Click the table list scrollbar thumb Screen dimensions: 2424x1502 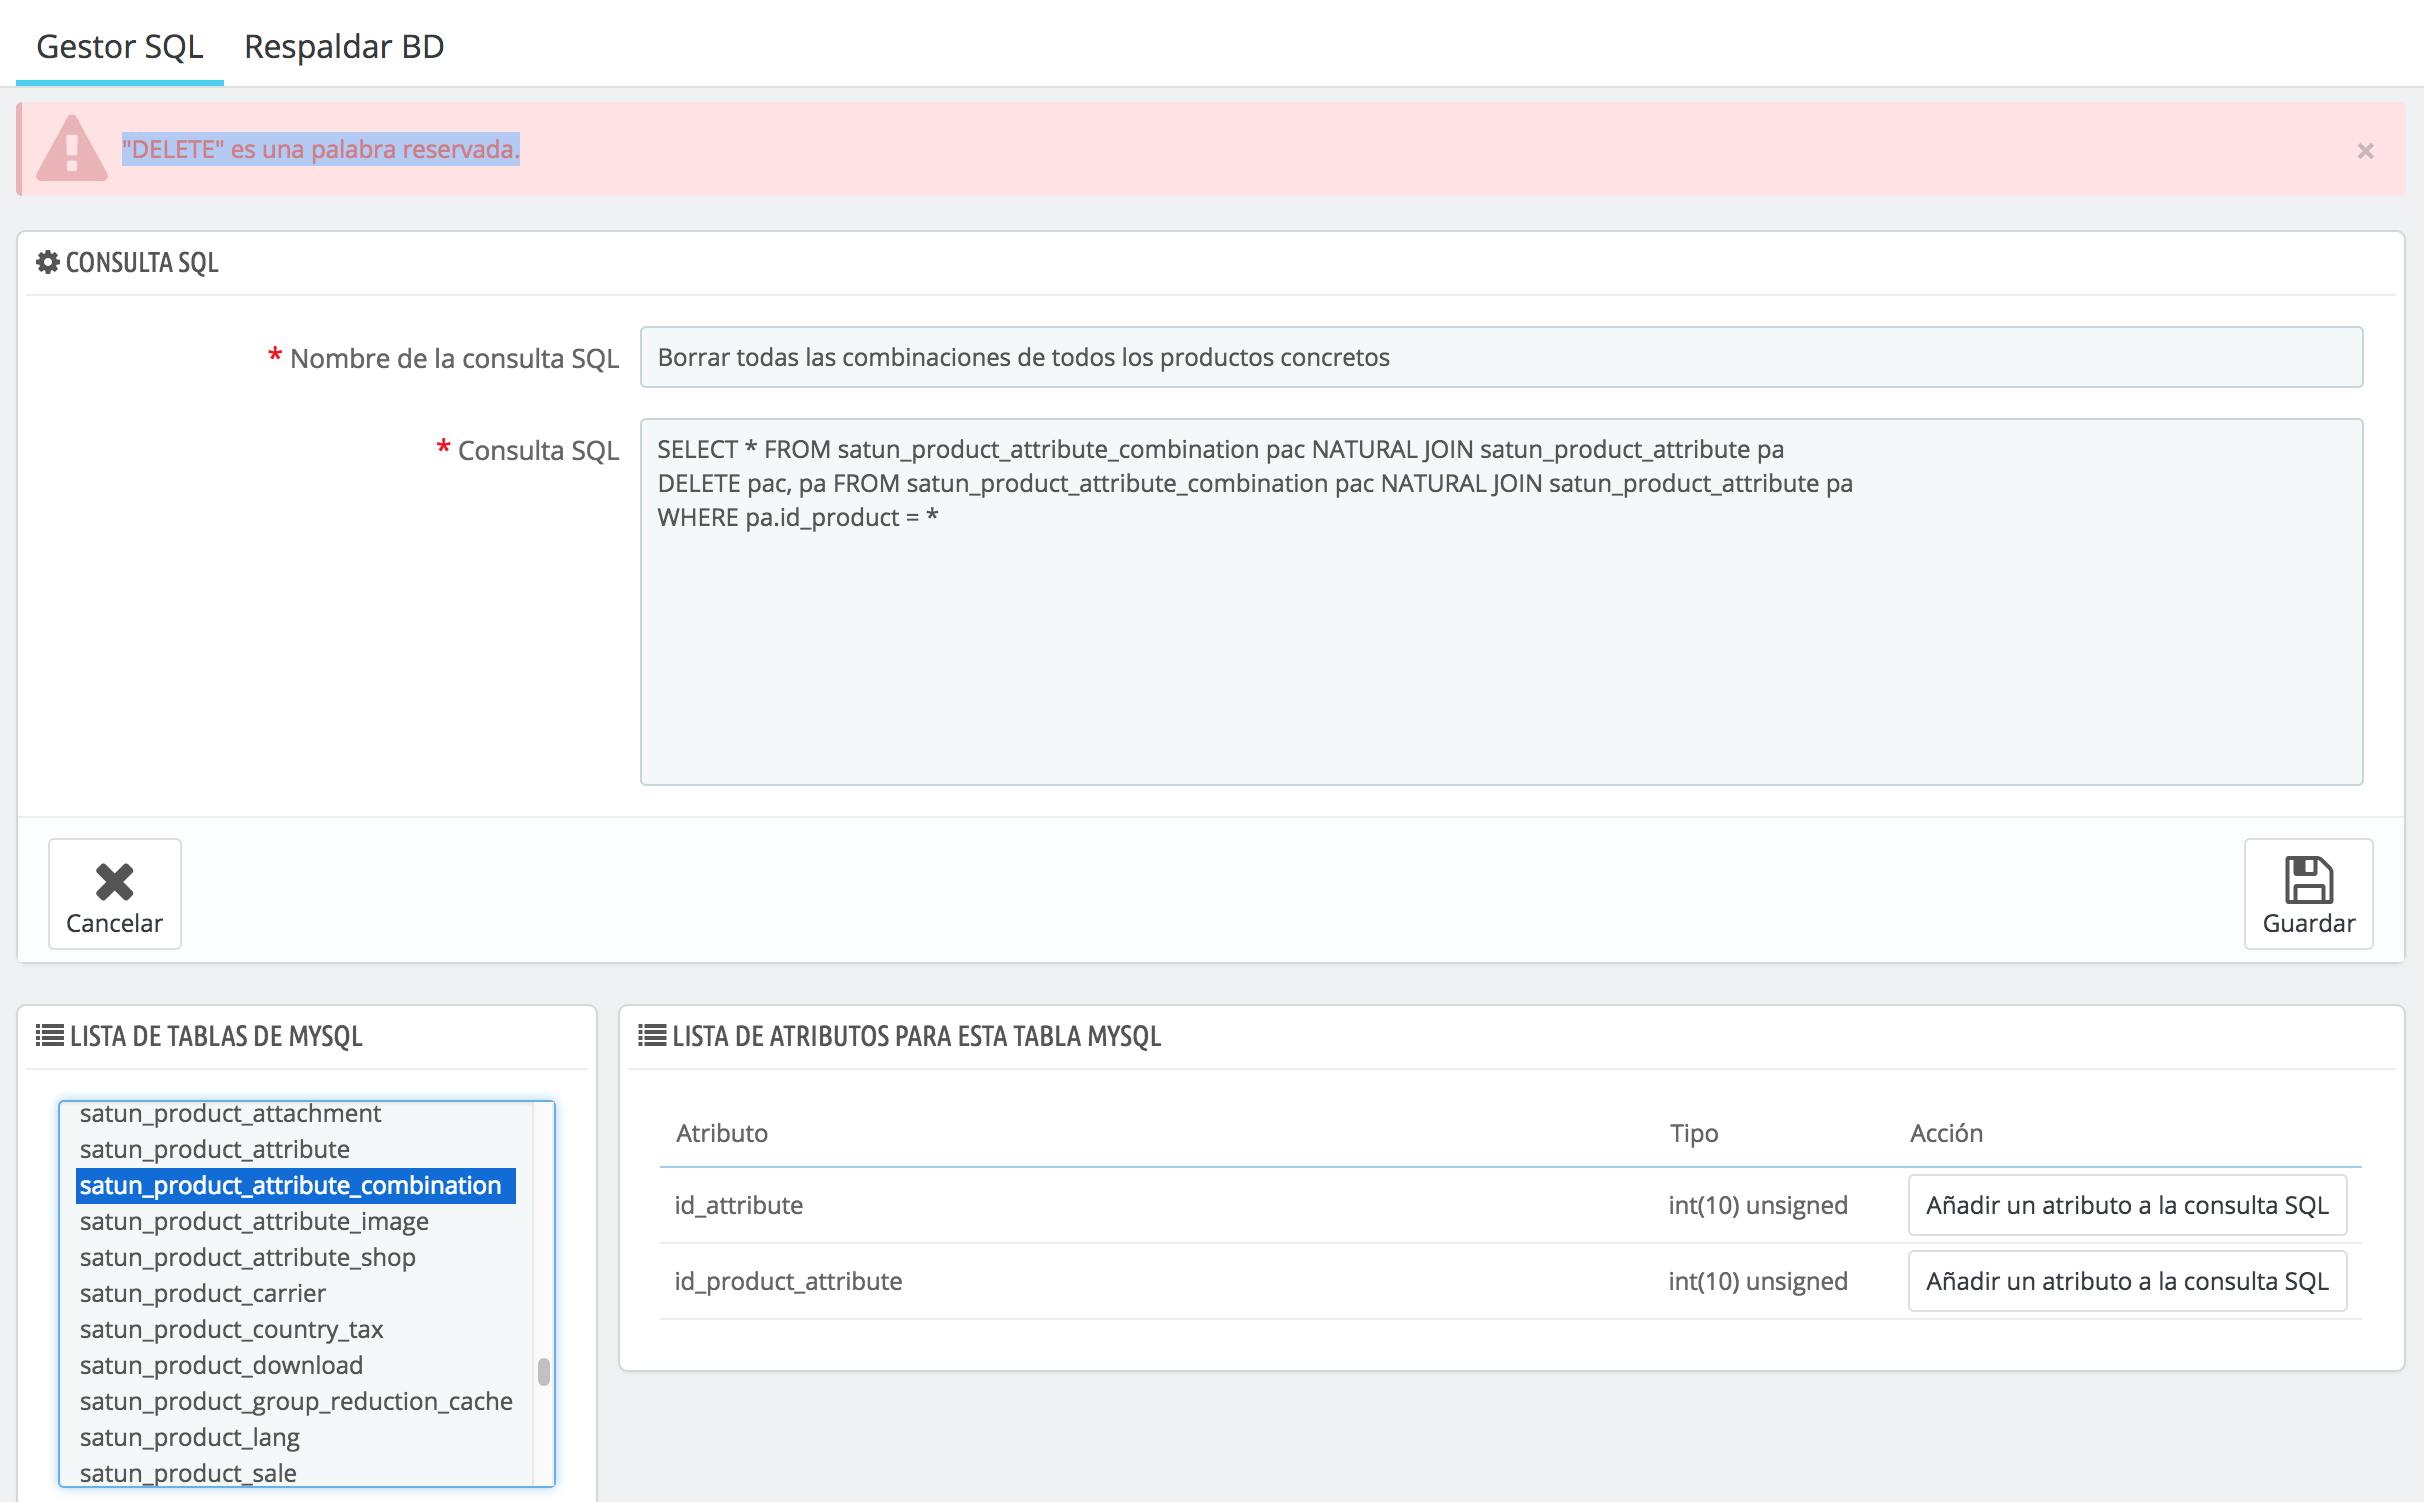tap(544, 1371)
